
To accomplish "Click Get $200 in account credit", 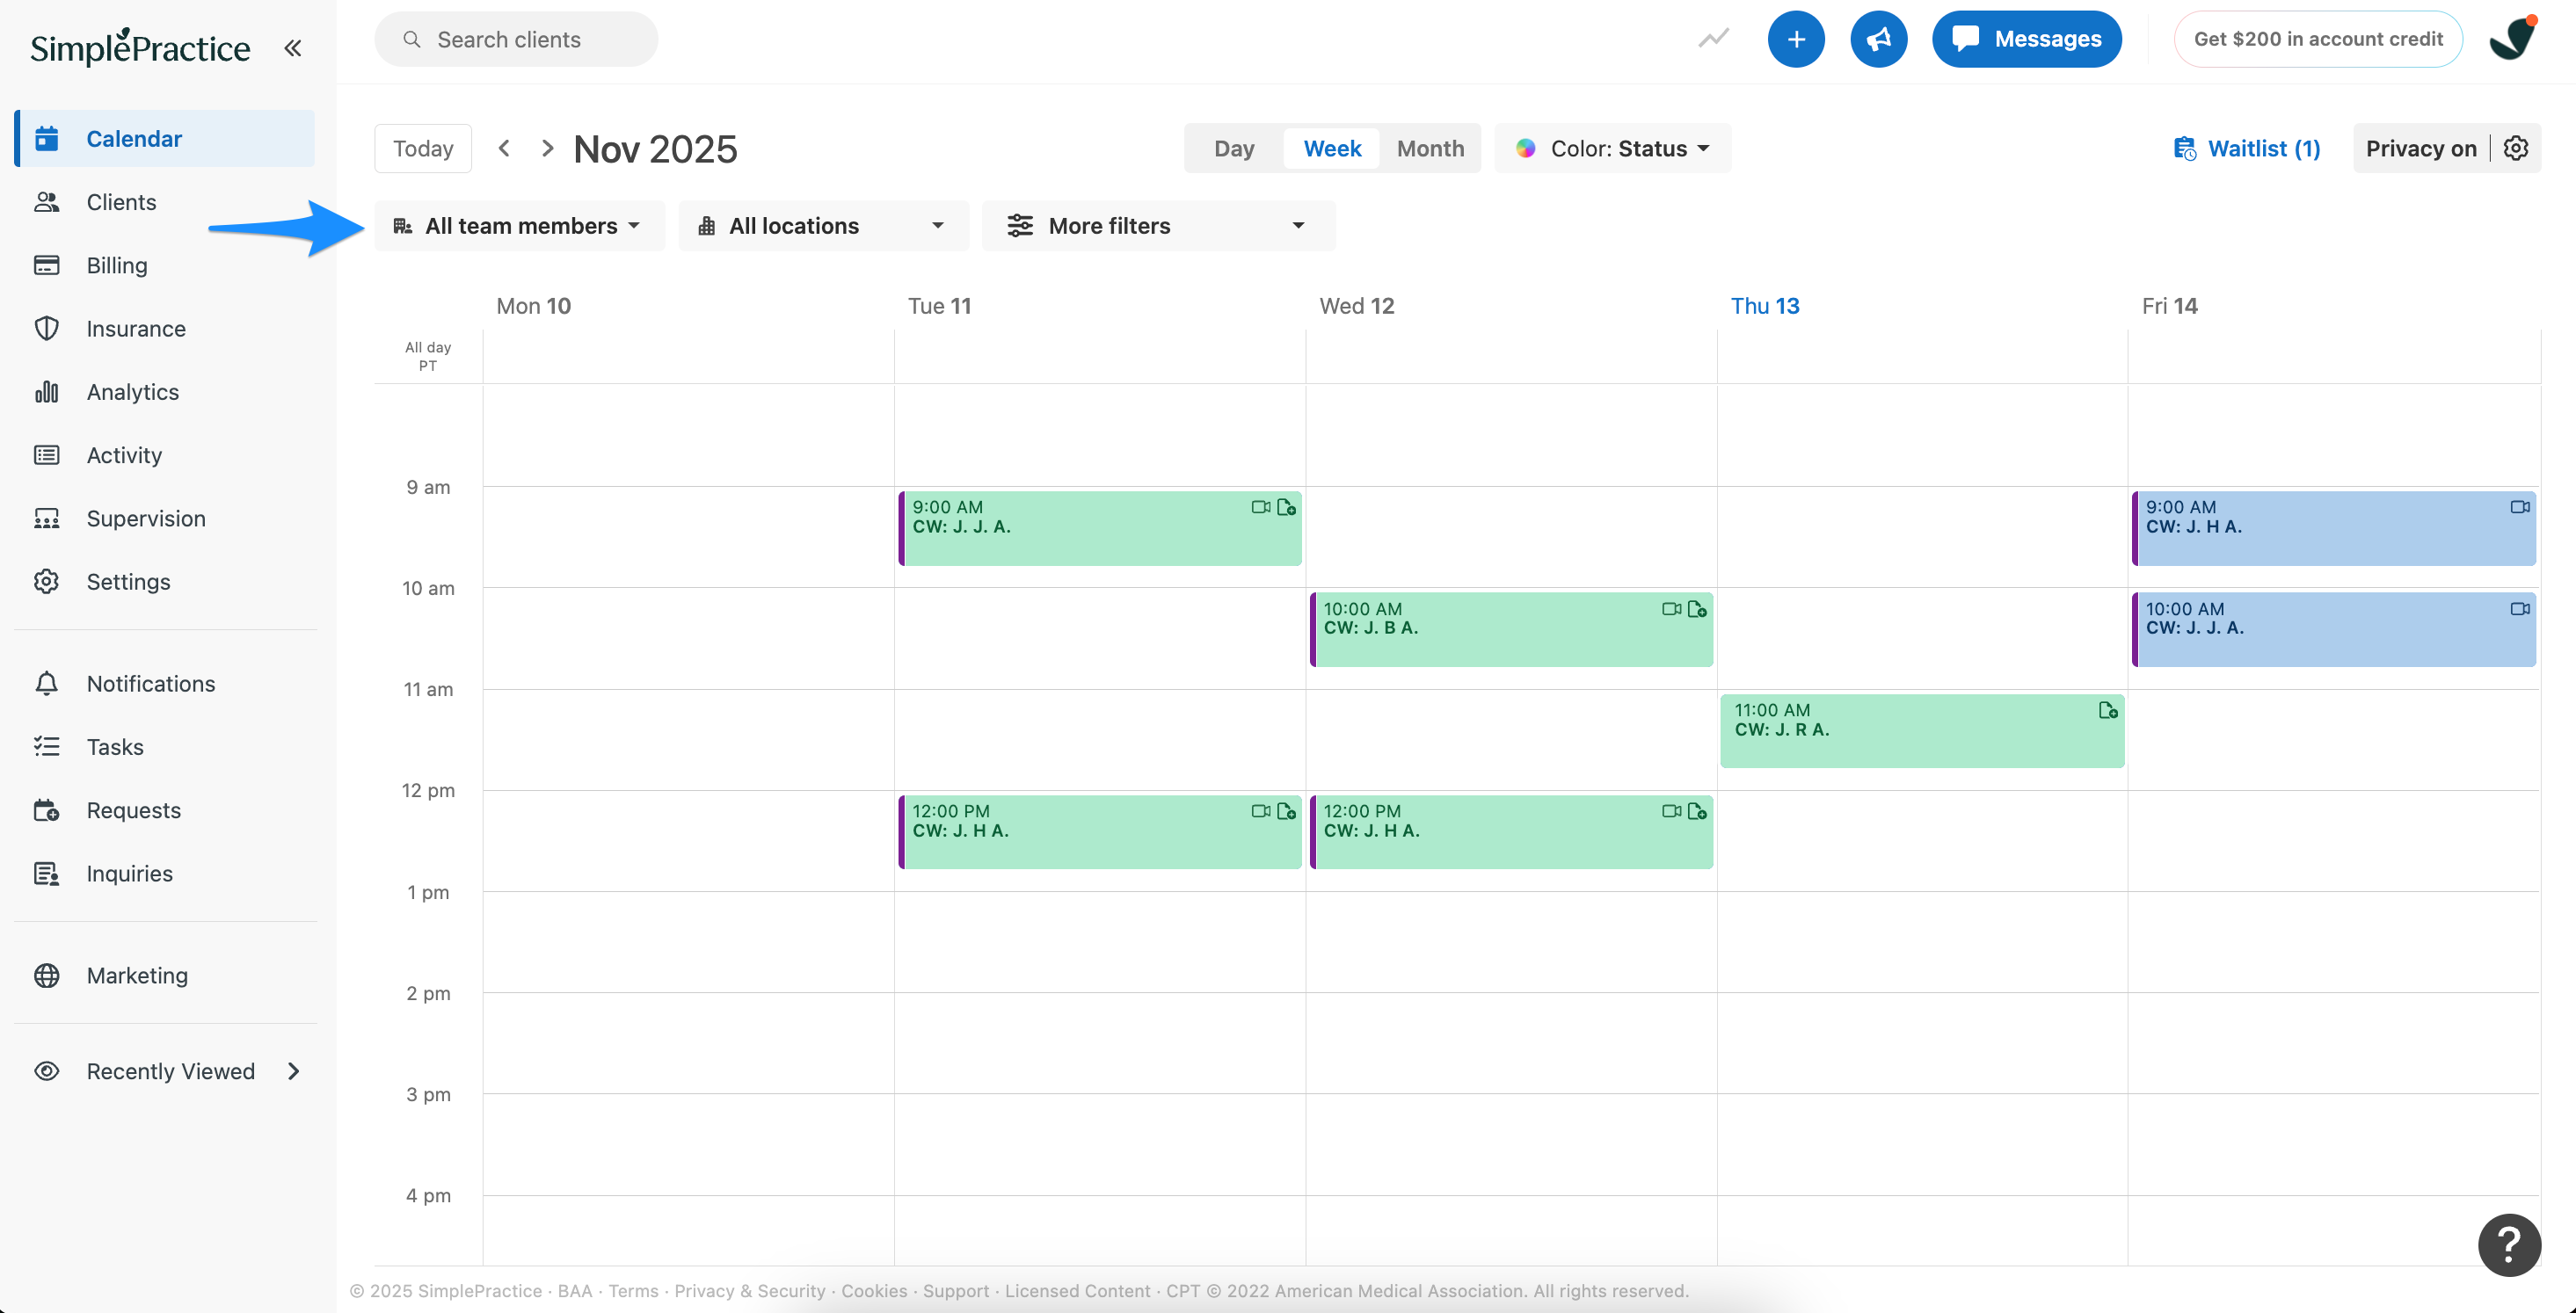I will (2318, 39).
